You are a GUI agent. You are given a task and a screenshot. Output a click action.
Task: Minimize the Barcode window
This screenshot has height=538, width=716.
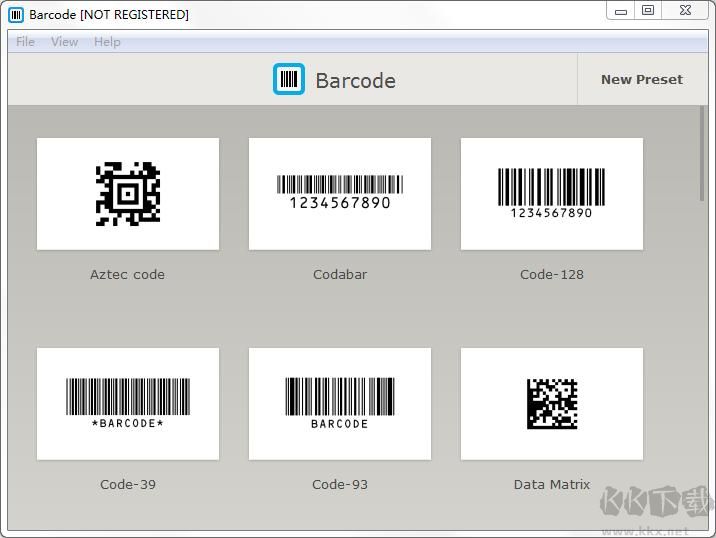(x=621, y=11)
